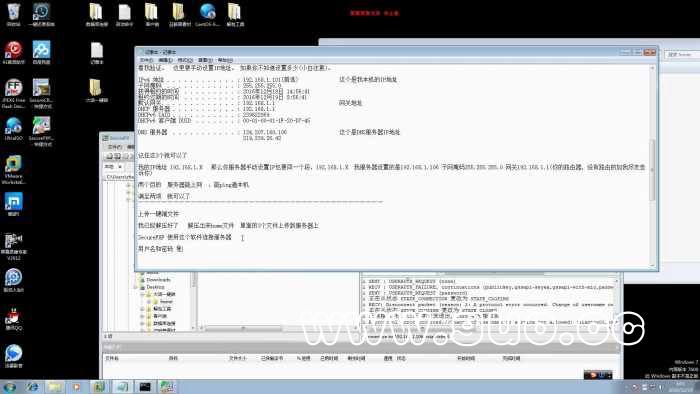Open the Maxthon browser desktop icon
The height and width of the screenshot is (394, 700).
13,204
